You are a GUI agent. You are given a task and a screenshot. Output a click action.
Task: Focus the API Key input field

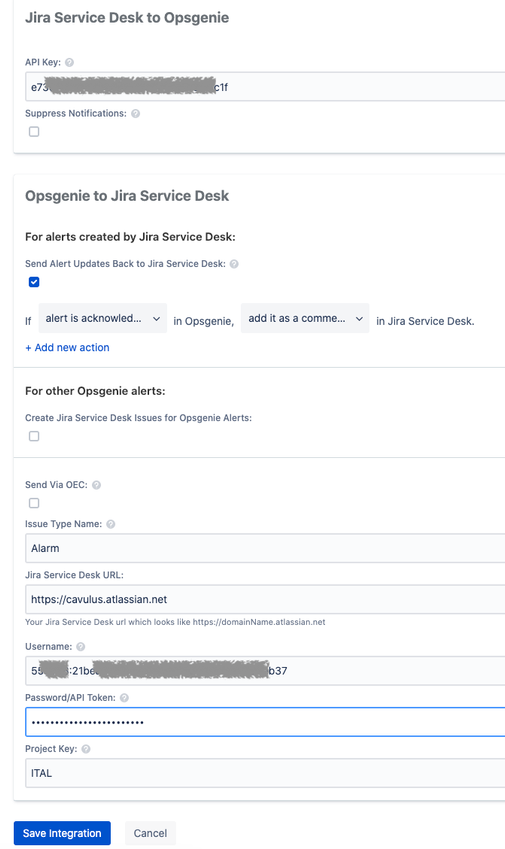tap(265, 87)
